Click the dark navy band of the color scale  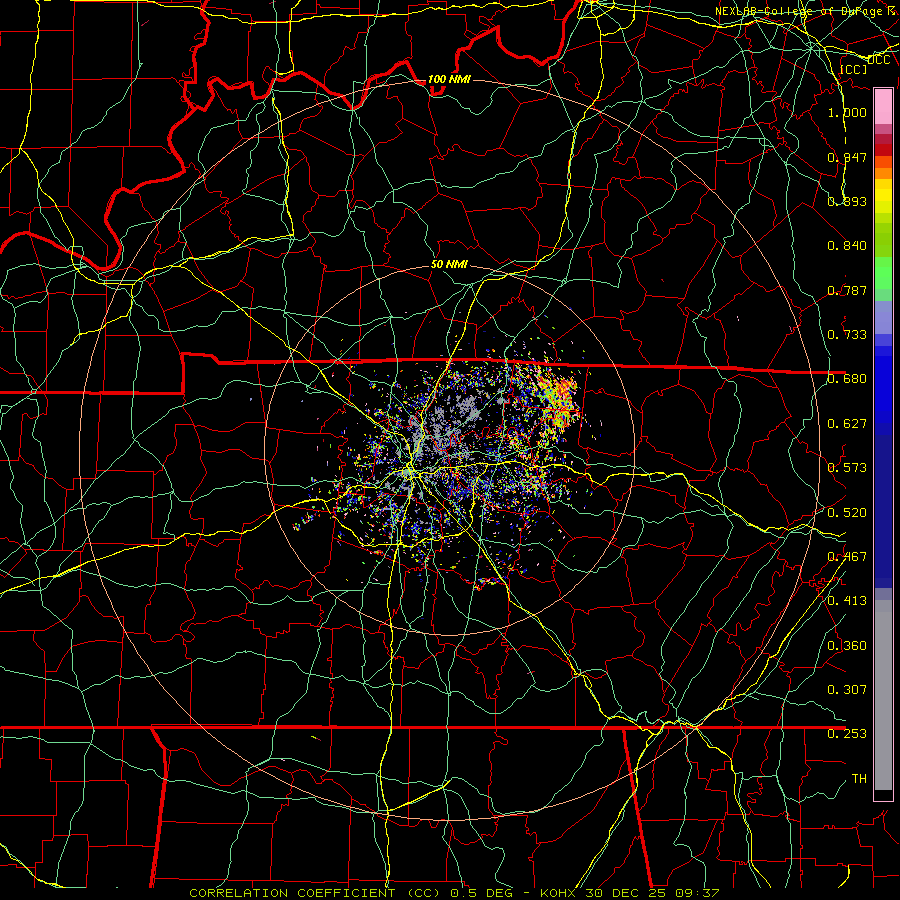883,511
